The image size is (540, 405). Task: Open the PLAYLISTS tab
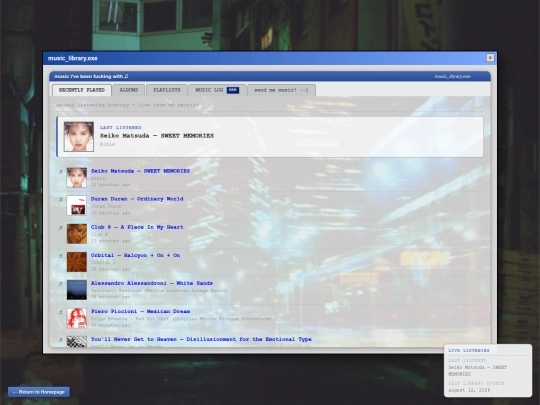click(x=167, y=90)
